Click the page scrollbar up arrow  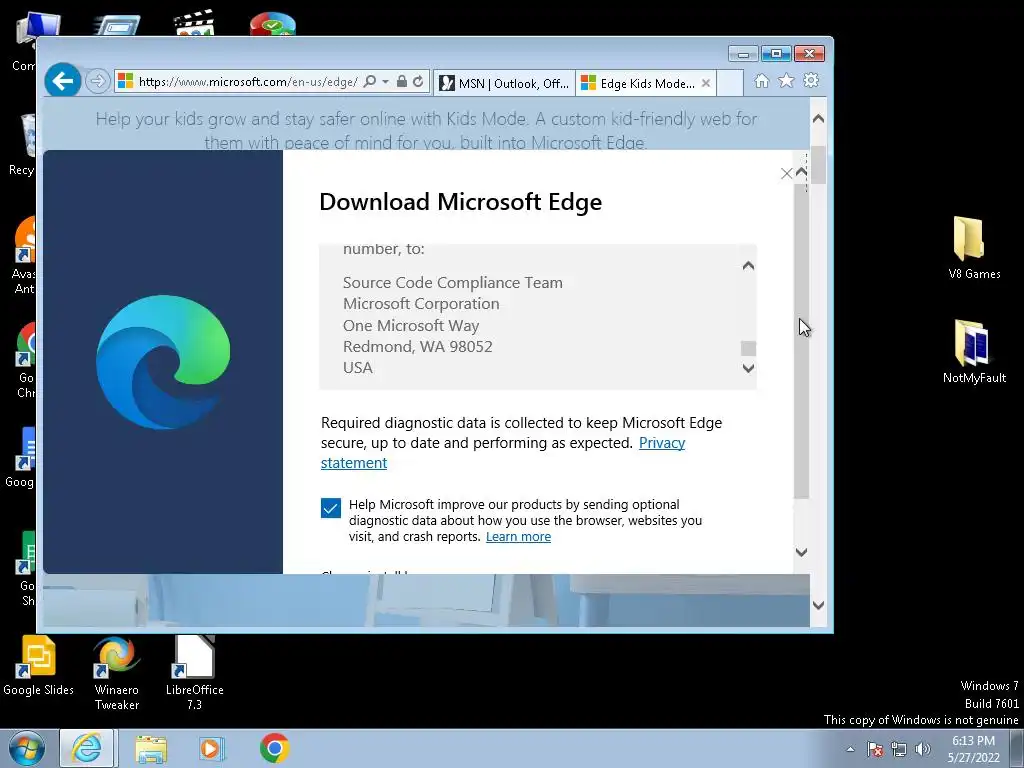(x=818, y=119)
